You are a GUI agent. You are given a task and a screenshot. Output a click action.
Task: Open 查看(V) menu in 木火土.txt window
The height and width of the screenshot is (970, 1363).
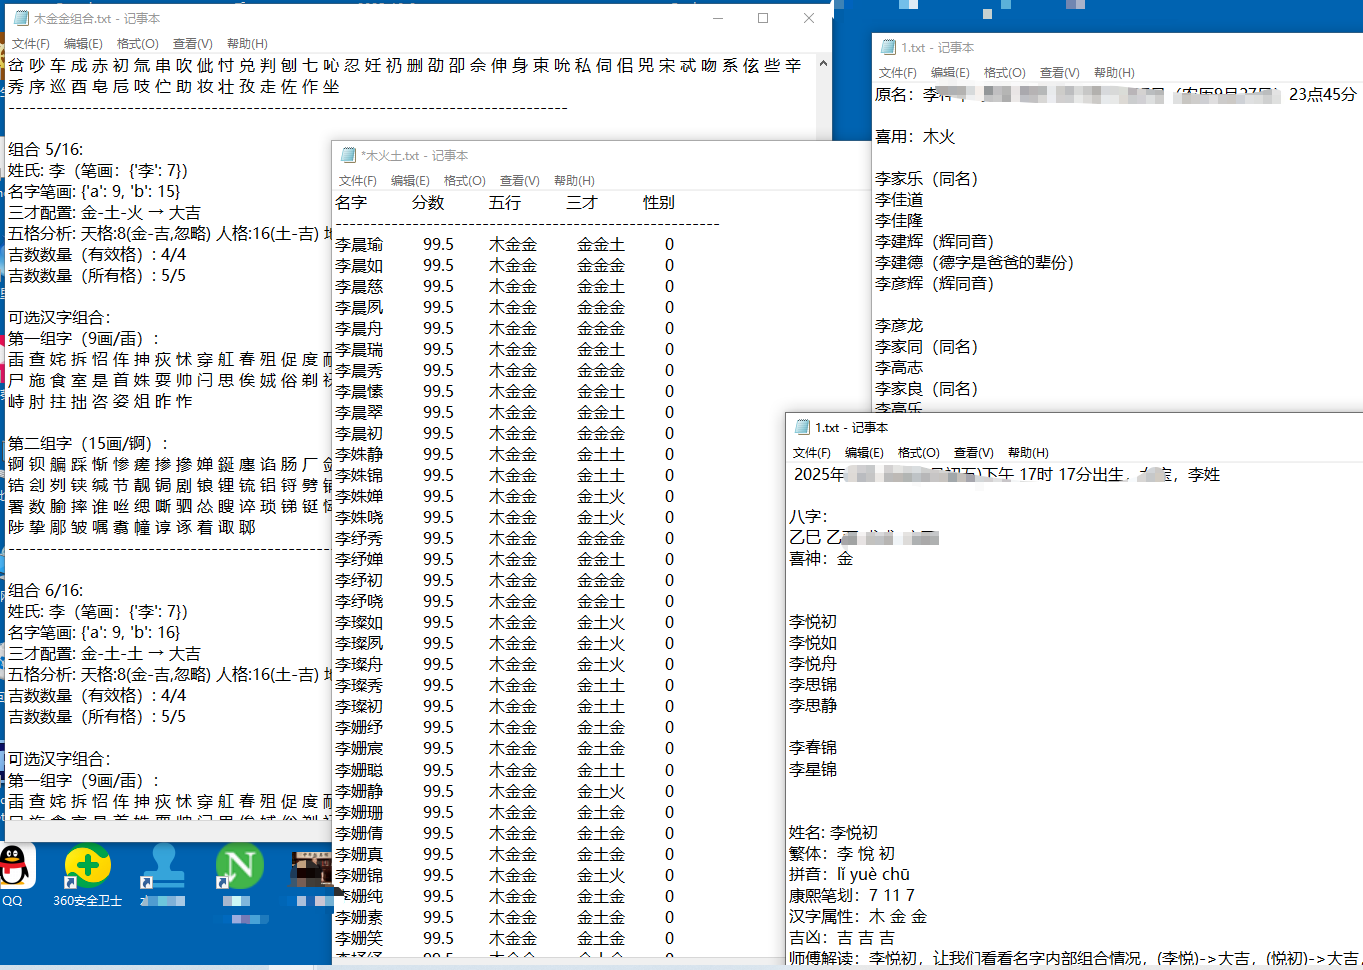[519, 181]
